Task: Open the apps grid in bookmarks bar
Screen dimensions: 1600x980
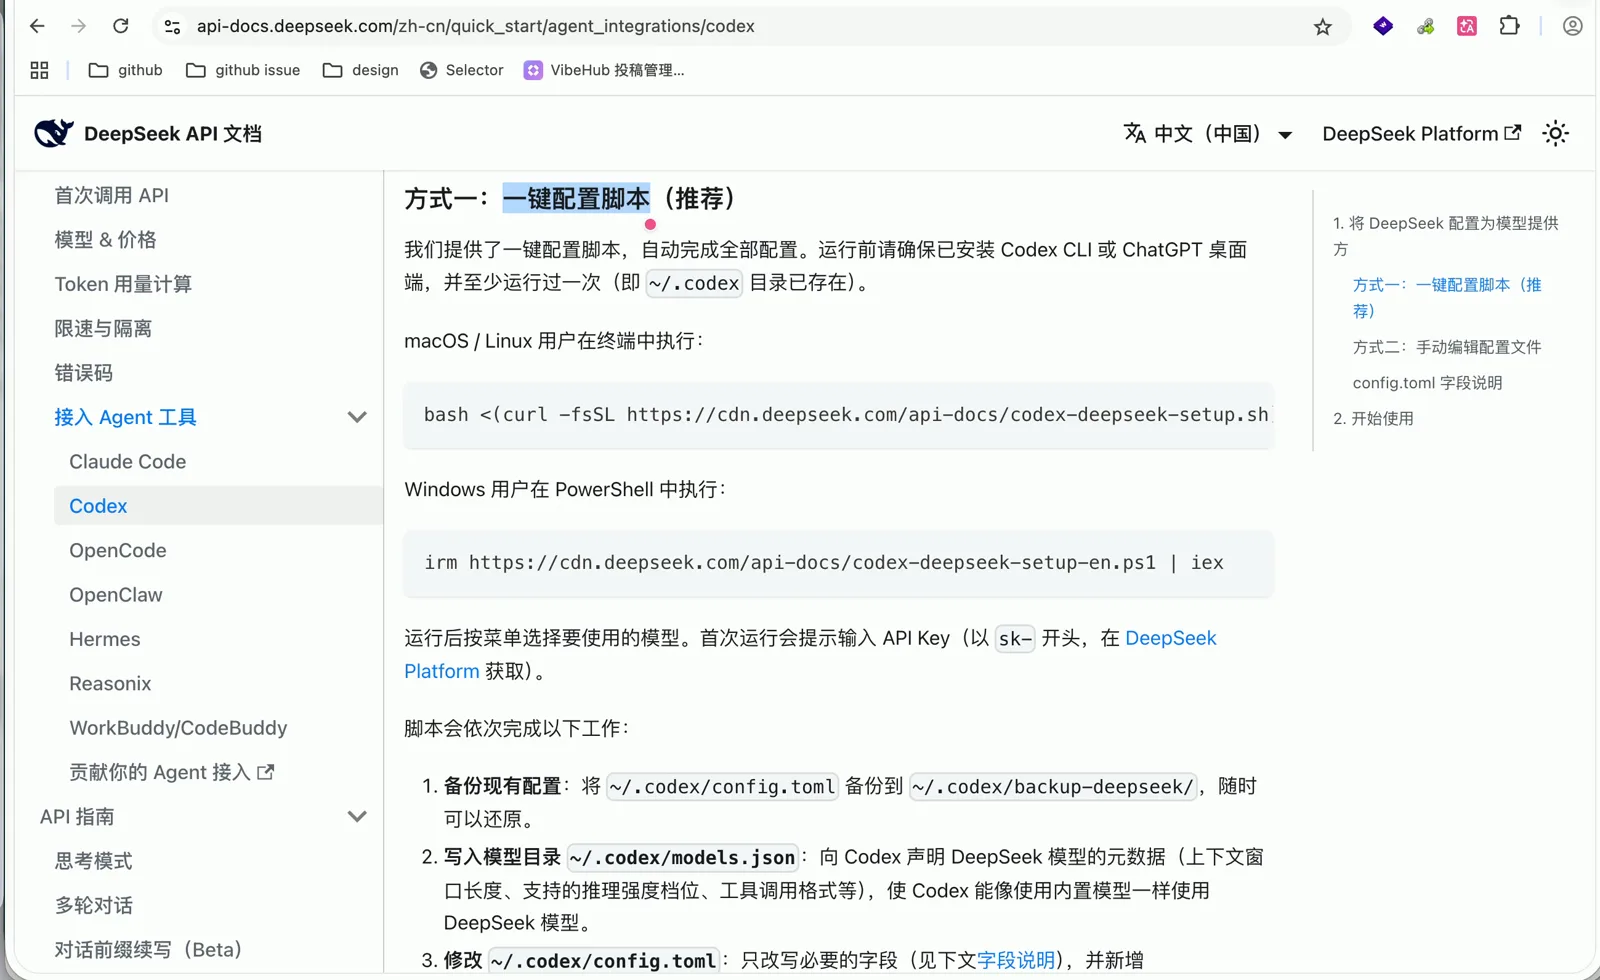Action: point(40,70)
